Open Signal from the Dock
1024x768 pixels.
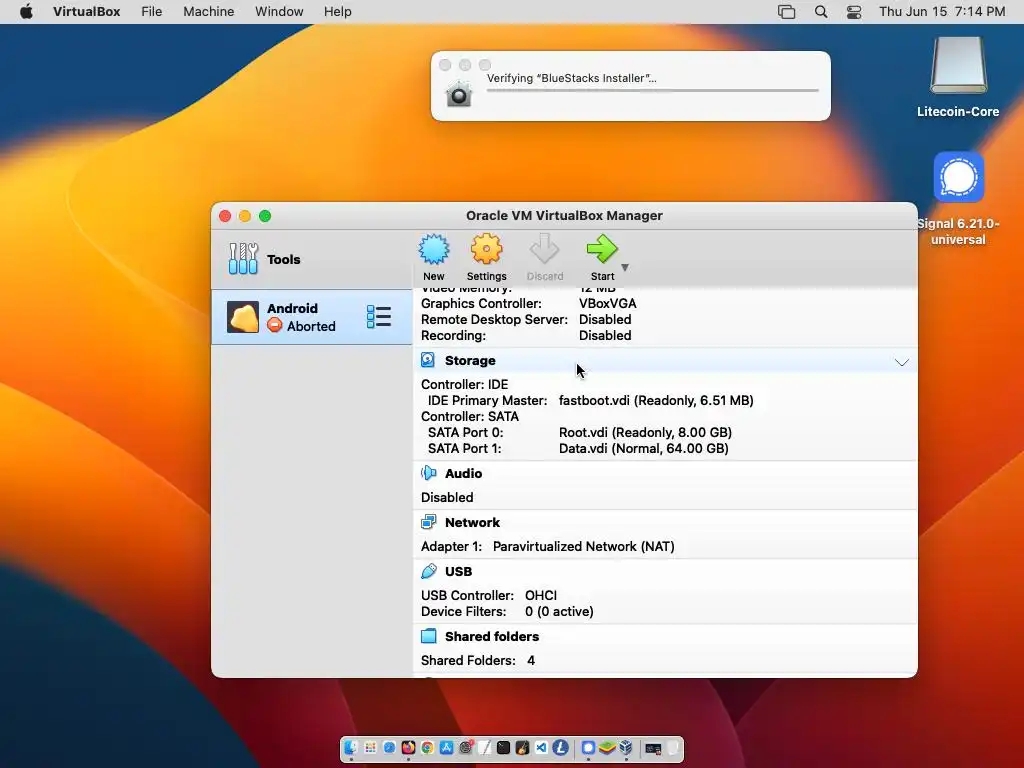tap(588, 748)
